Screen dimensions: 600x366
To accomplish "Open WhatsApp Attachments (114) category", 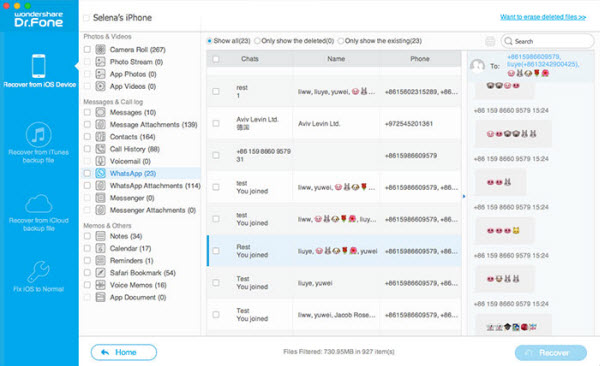I will point(155,186).
